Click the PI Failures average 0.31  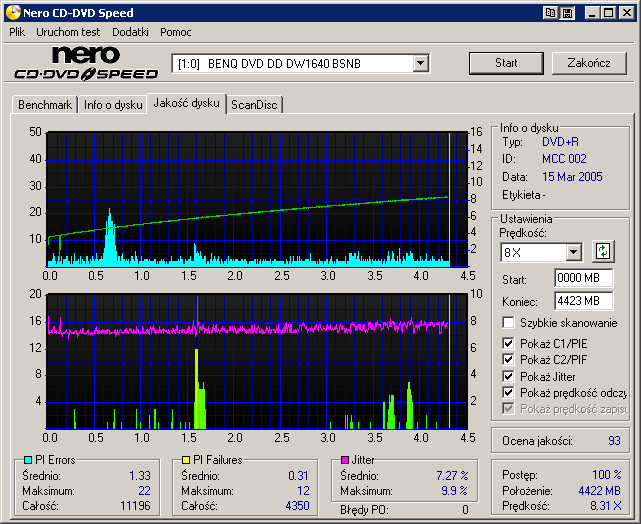(x=298, y=476)
